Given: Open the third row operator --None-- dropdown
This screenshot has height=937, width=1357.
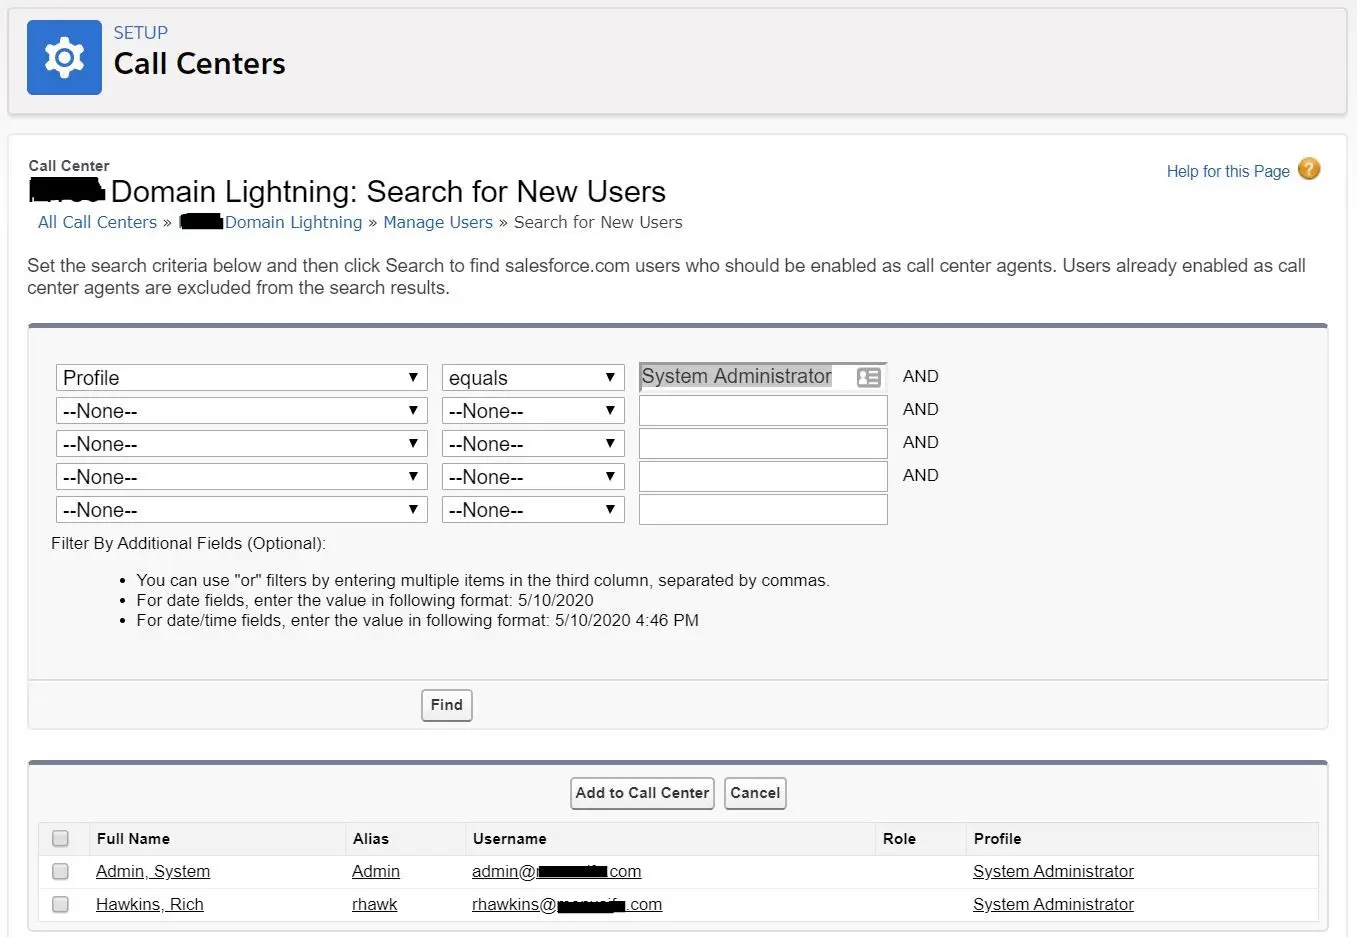Looking at the screenshot, I should tap(533, 443).
